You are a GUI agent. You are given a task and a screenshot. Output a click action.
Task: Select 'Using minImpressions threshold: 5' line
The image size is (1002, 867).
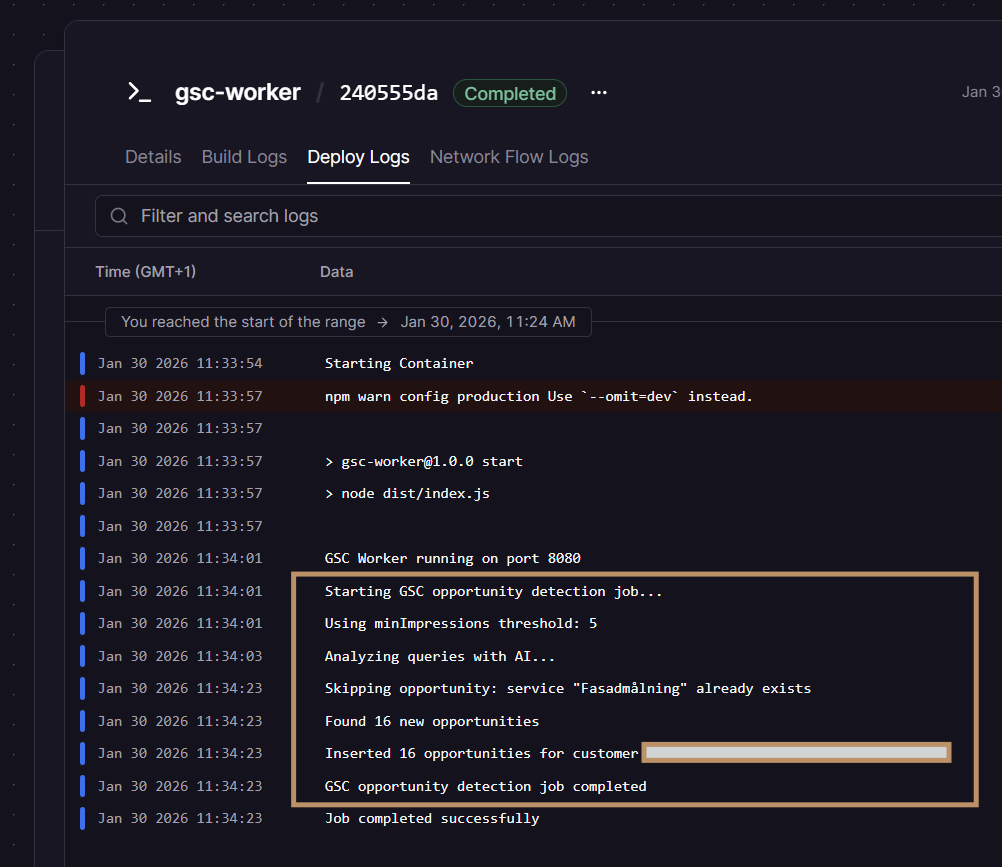(x=461, y=624)
